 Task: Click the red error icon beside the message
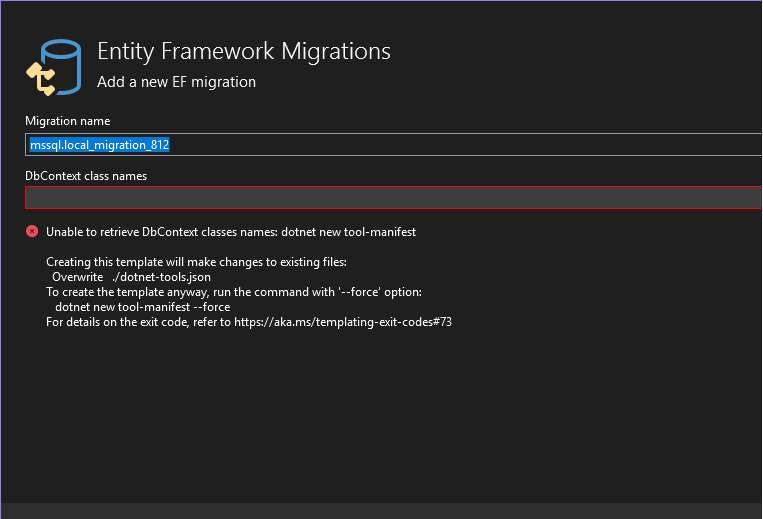click(x=32, y=231)
